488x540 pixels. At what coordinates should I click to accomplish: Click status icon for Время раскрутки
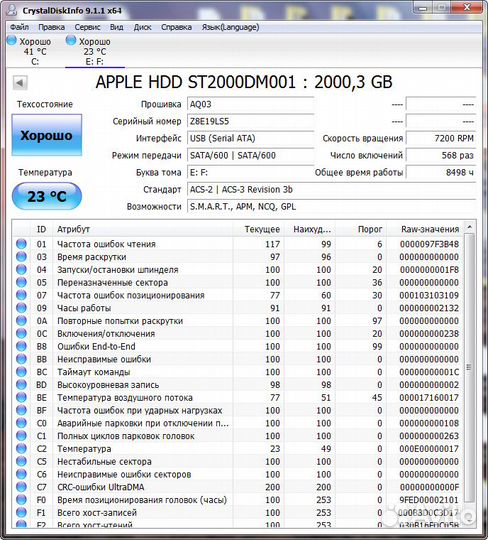pyautogui.click(x=21, y=257)
